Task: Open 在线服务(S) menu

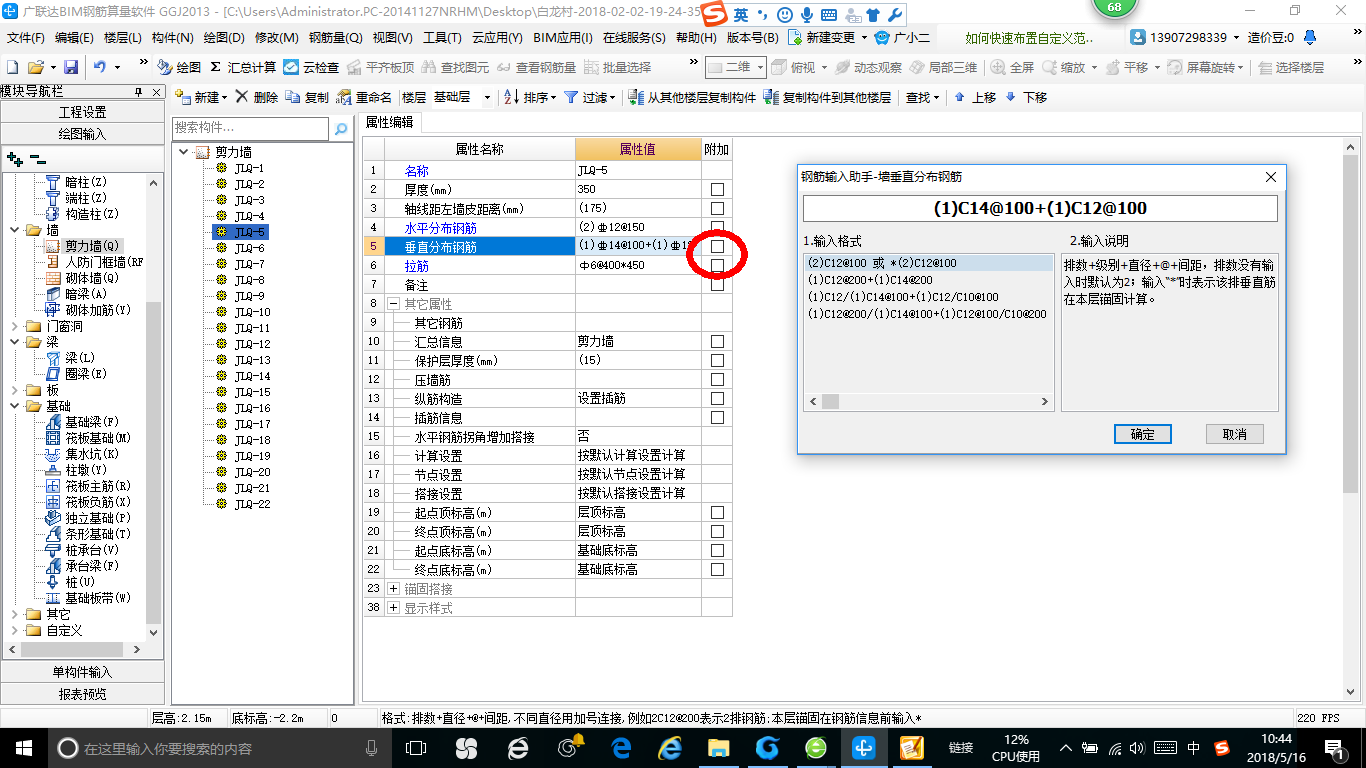Action: click(634, 37)
